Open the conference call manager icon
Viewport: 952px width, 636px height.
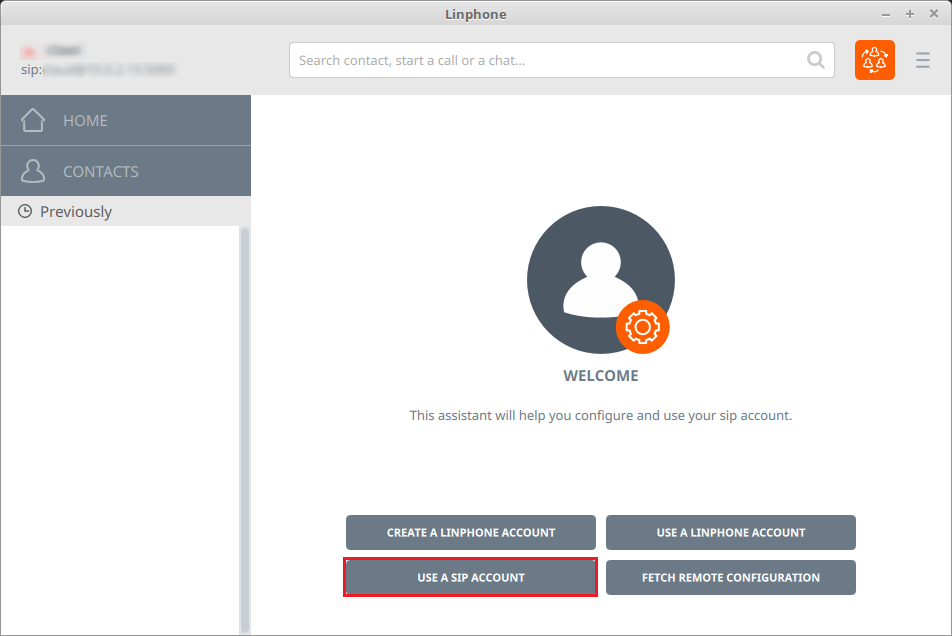874,60
